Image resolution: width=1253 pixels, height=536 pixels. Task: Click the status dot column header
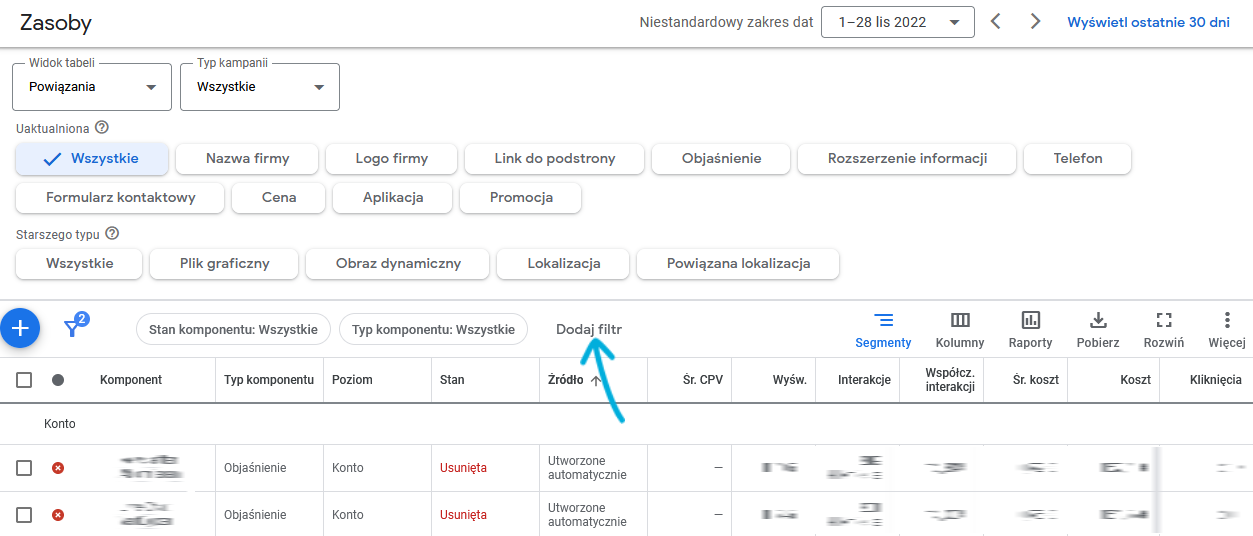coord(58,380)
